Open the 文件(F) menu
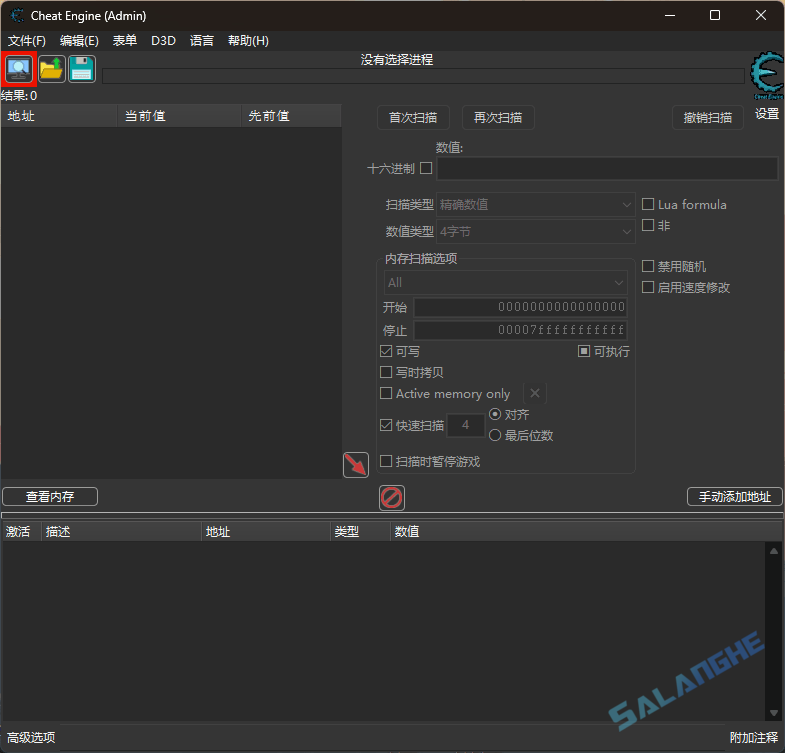 [27, 41]
